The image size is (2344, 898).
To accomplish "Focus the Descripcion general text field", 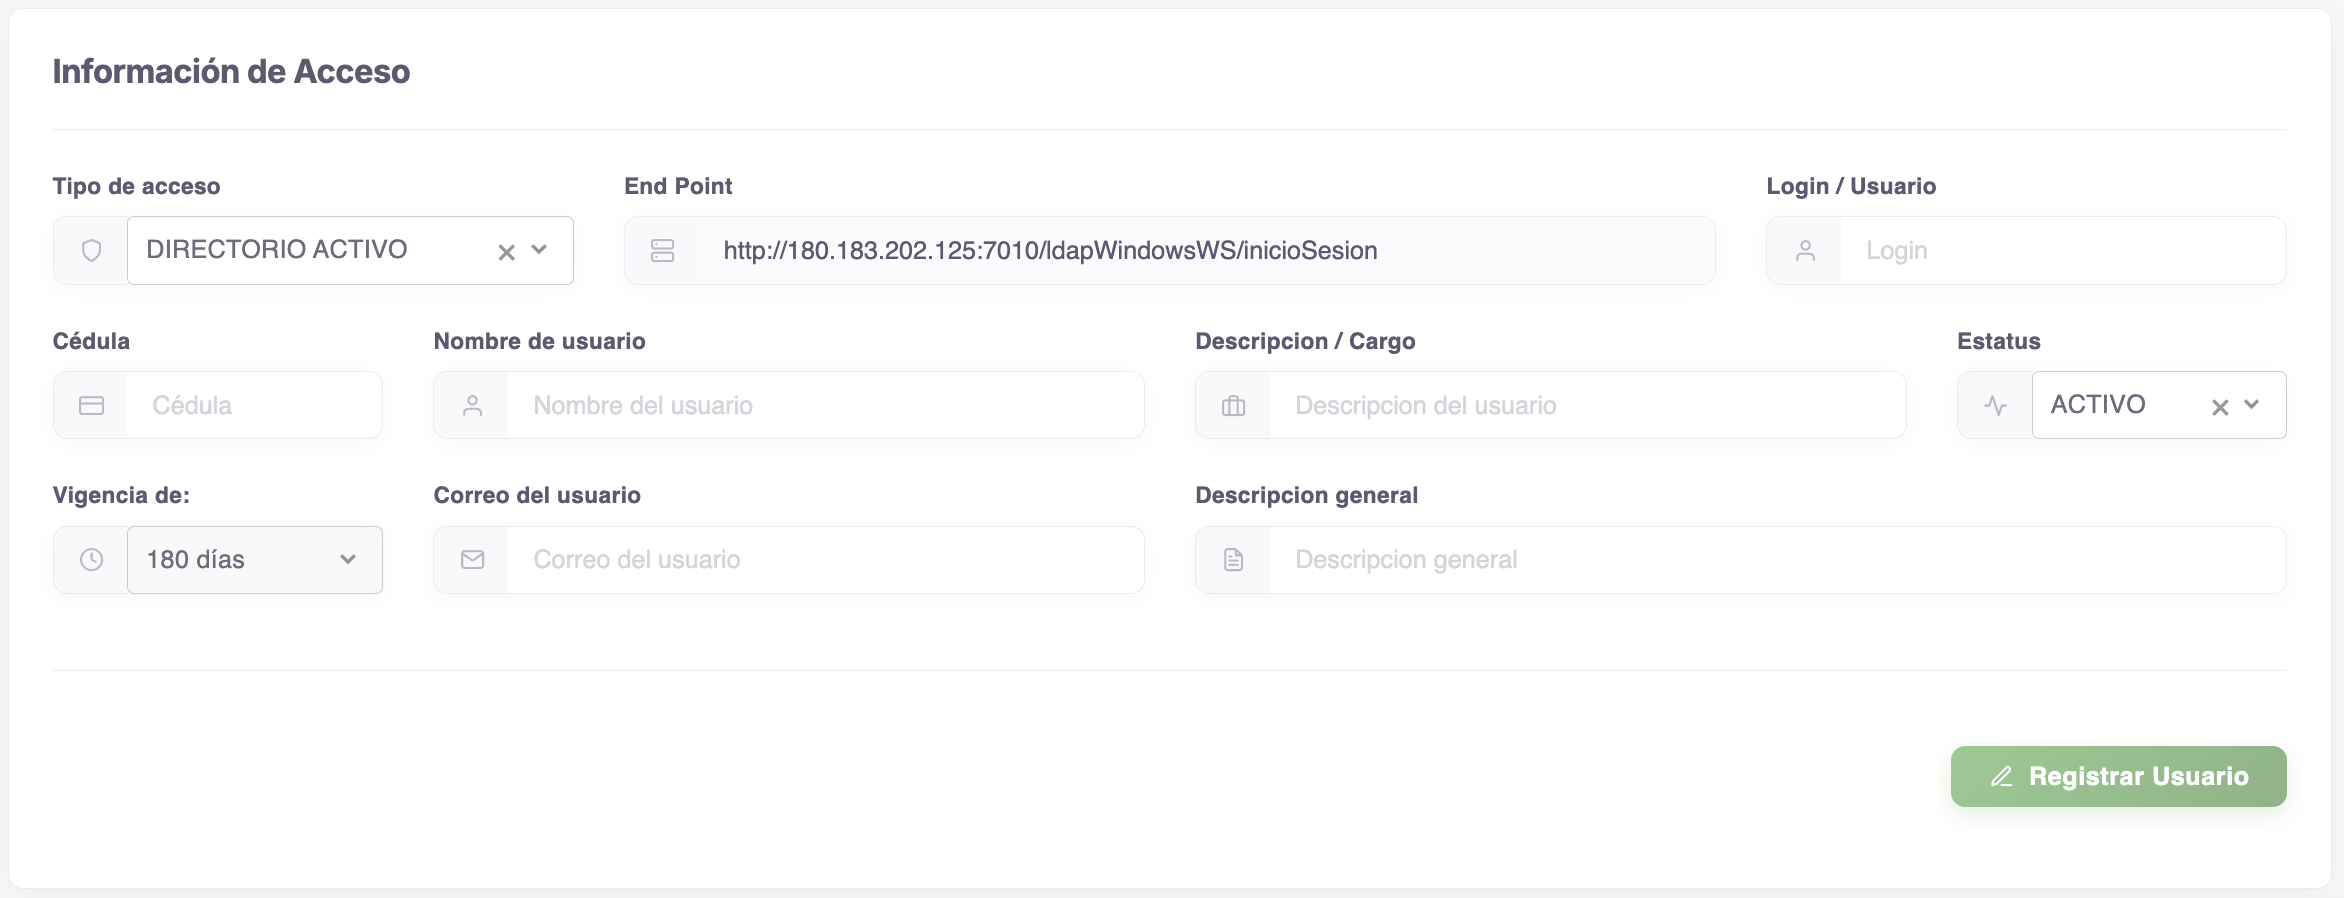I will coord(1776,560).
